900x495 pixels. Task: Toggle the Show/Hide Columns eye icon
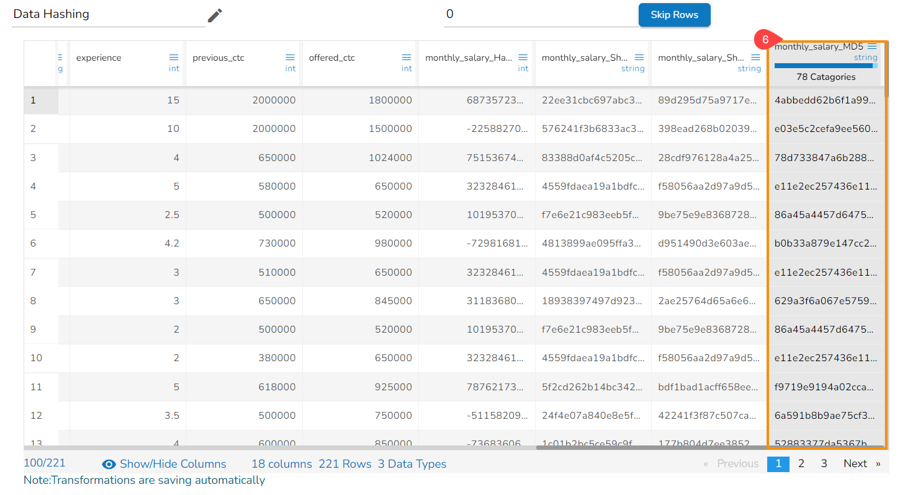click(109, 464)
